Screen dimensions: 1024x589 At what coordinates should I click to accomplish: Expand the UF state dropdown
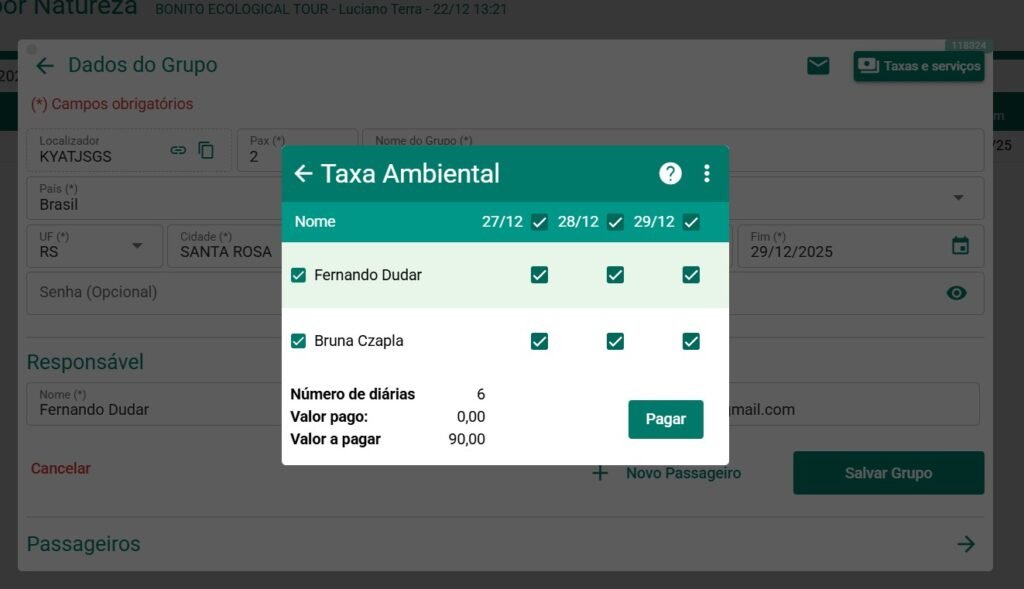tap(137, 246)
